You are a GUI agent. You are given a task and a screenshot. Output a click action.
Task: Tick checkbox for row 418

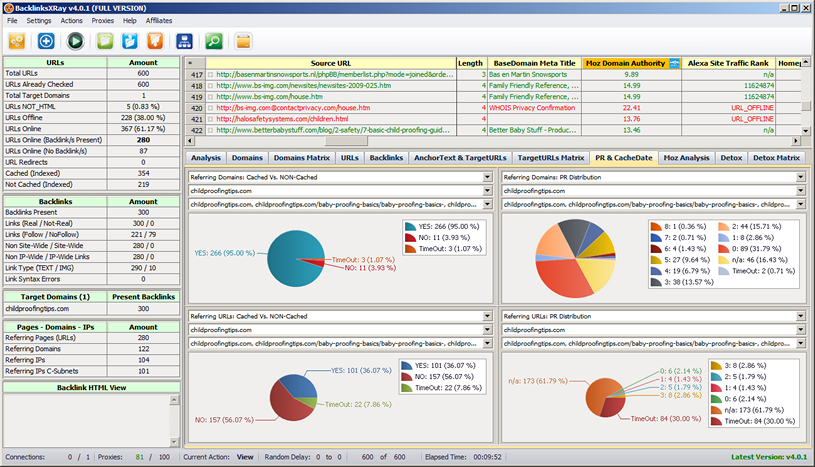[x=211, y=86]
